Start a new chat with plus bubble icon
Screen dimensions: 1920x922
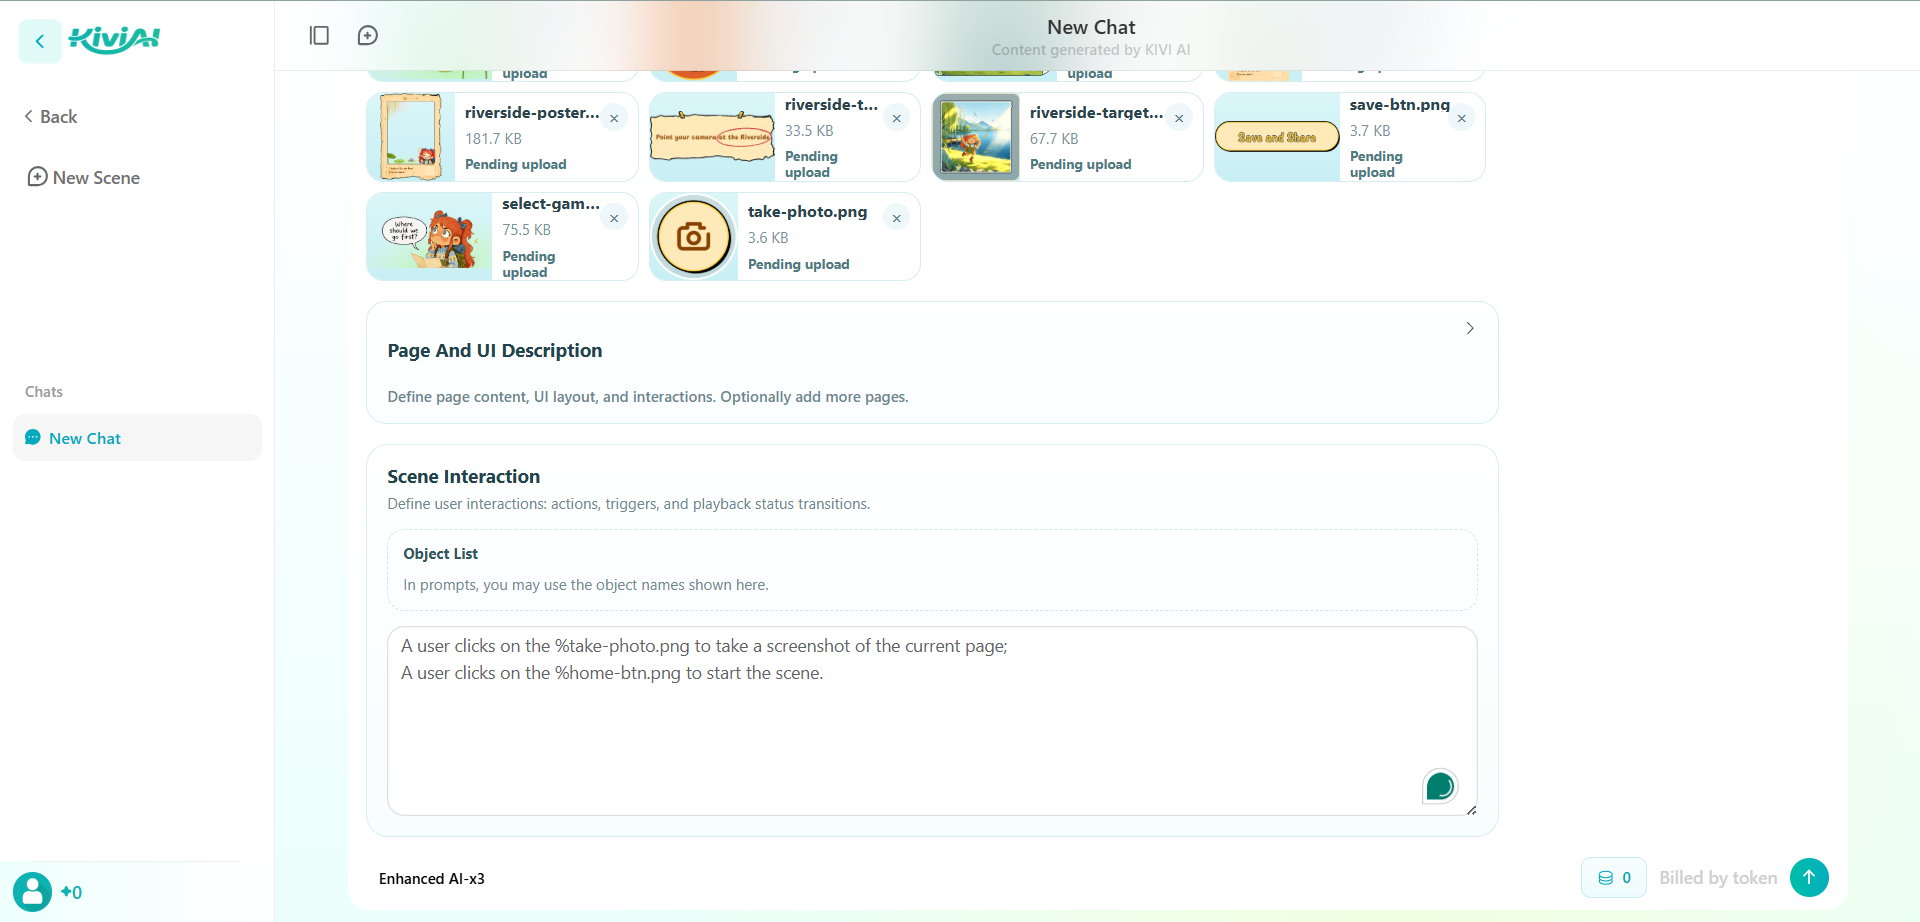368,36
